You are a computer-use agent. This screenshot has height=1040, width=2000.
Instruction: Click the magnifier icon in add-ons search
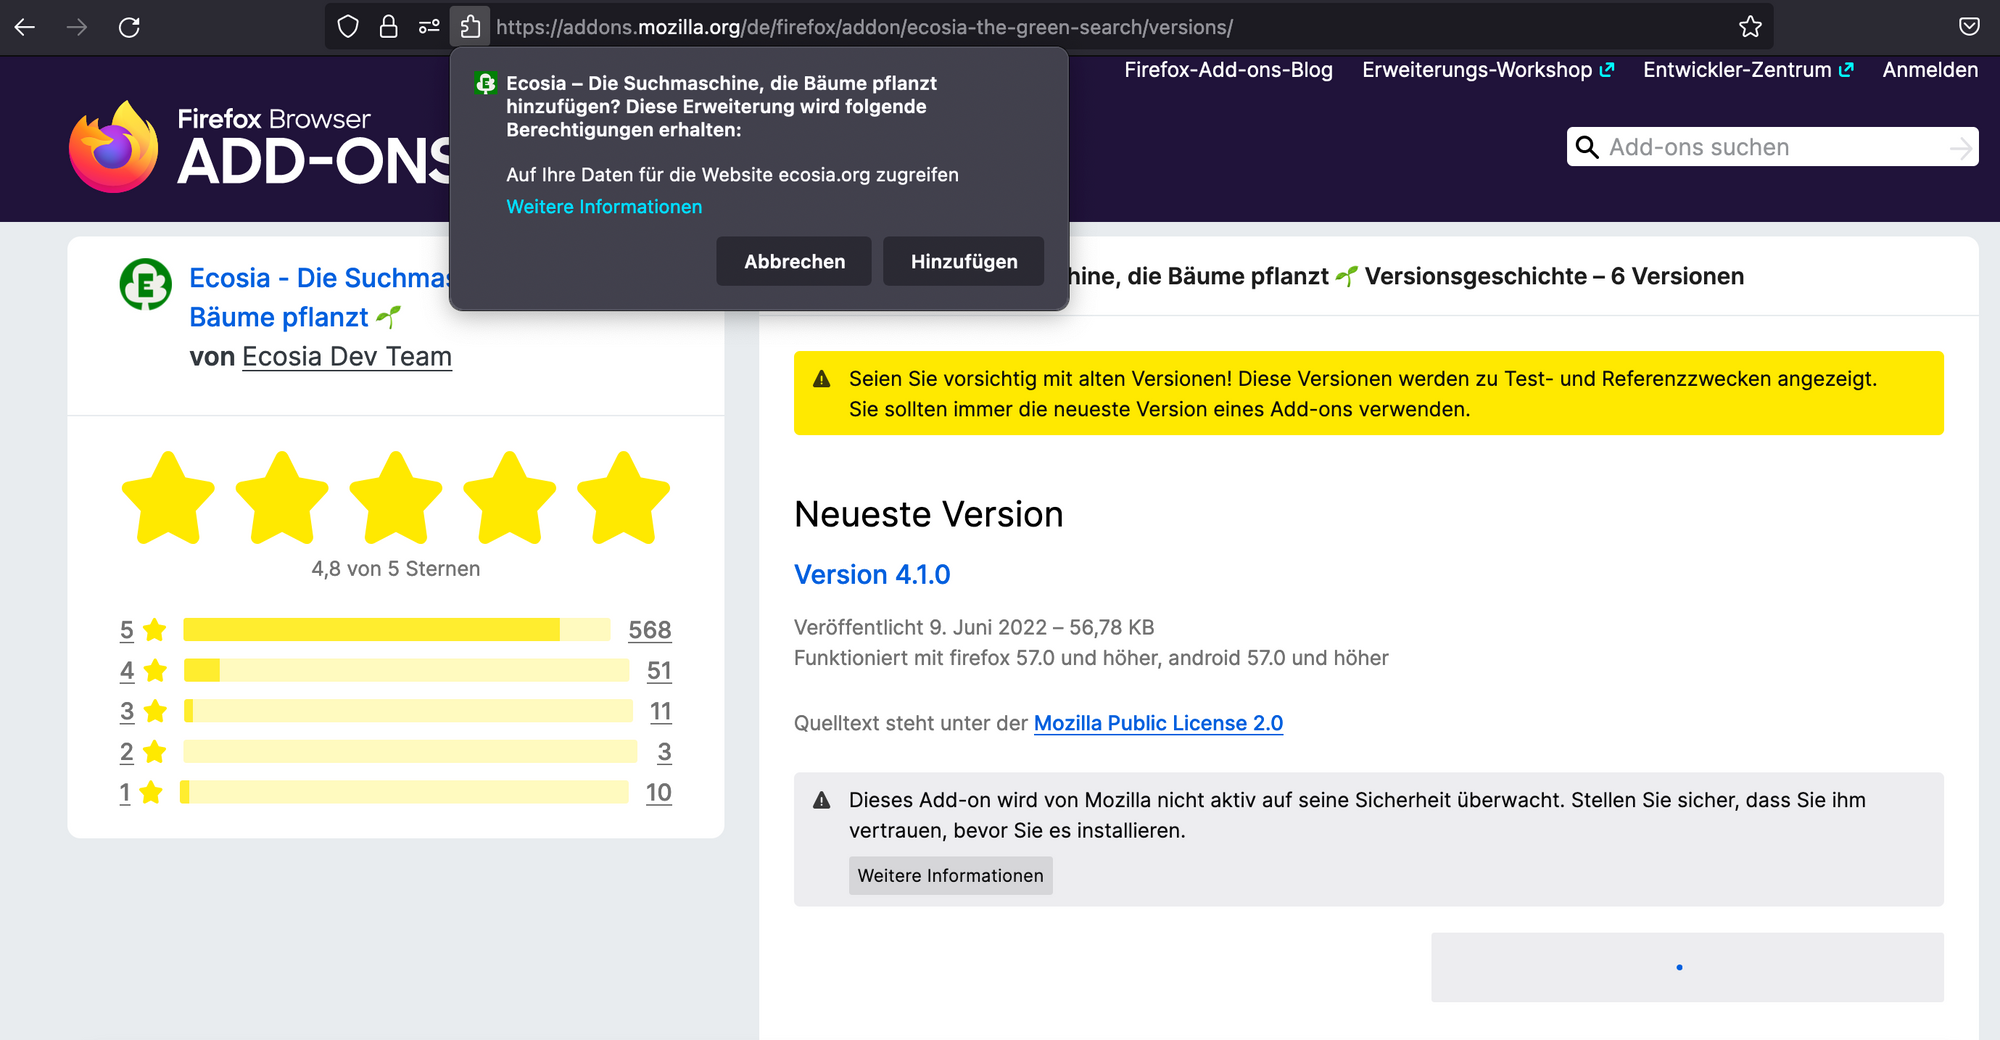point(1587,147)
